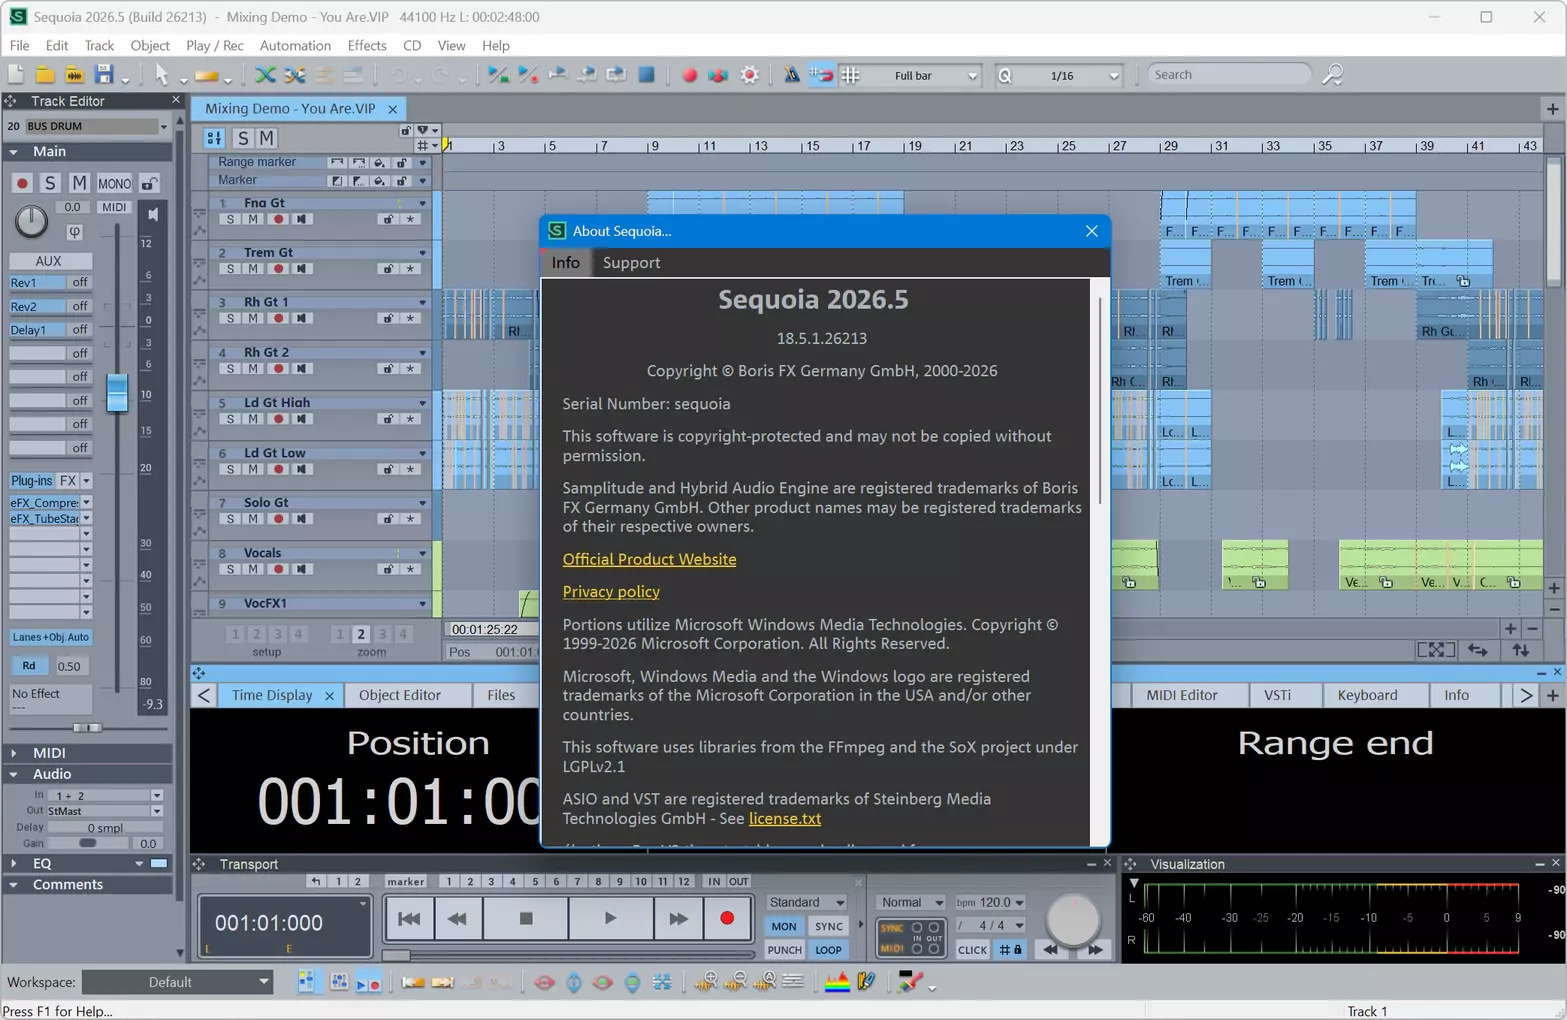Start playback in the Transport panel
Viewport: 1567px width, 1020px height.
610,919
